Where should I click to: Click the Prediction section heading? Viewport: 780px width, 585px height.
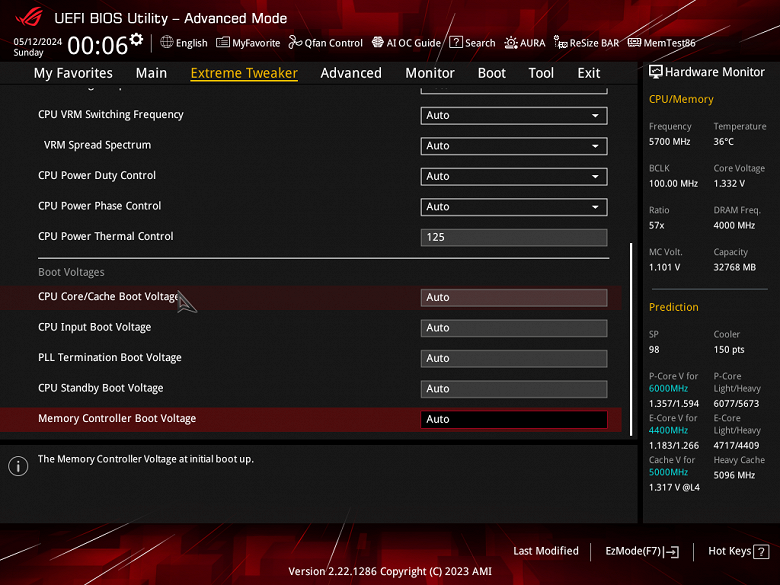click(673, 307)
